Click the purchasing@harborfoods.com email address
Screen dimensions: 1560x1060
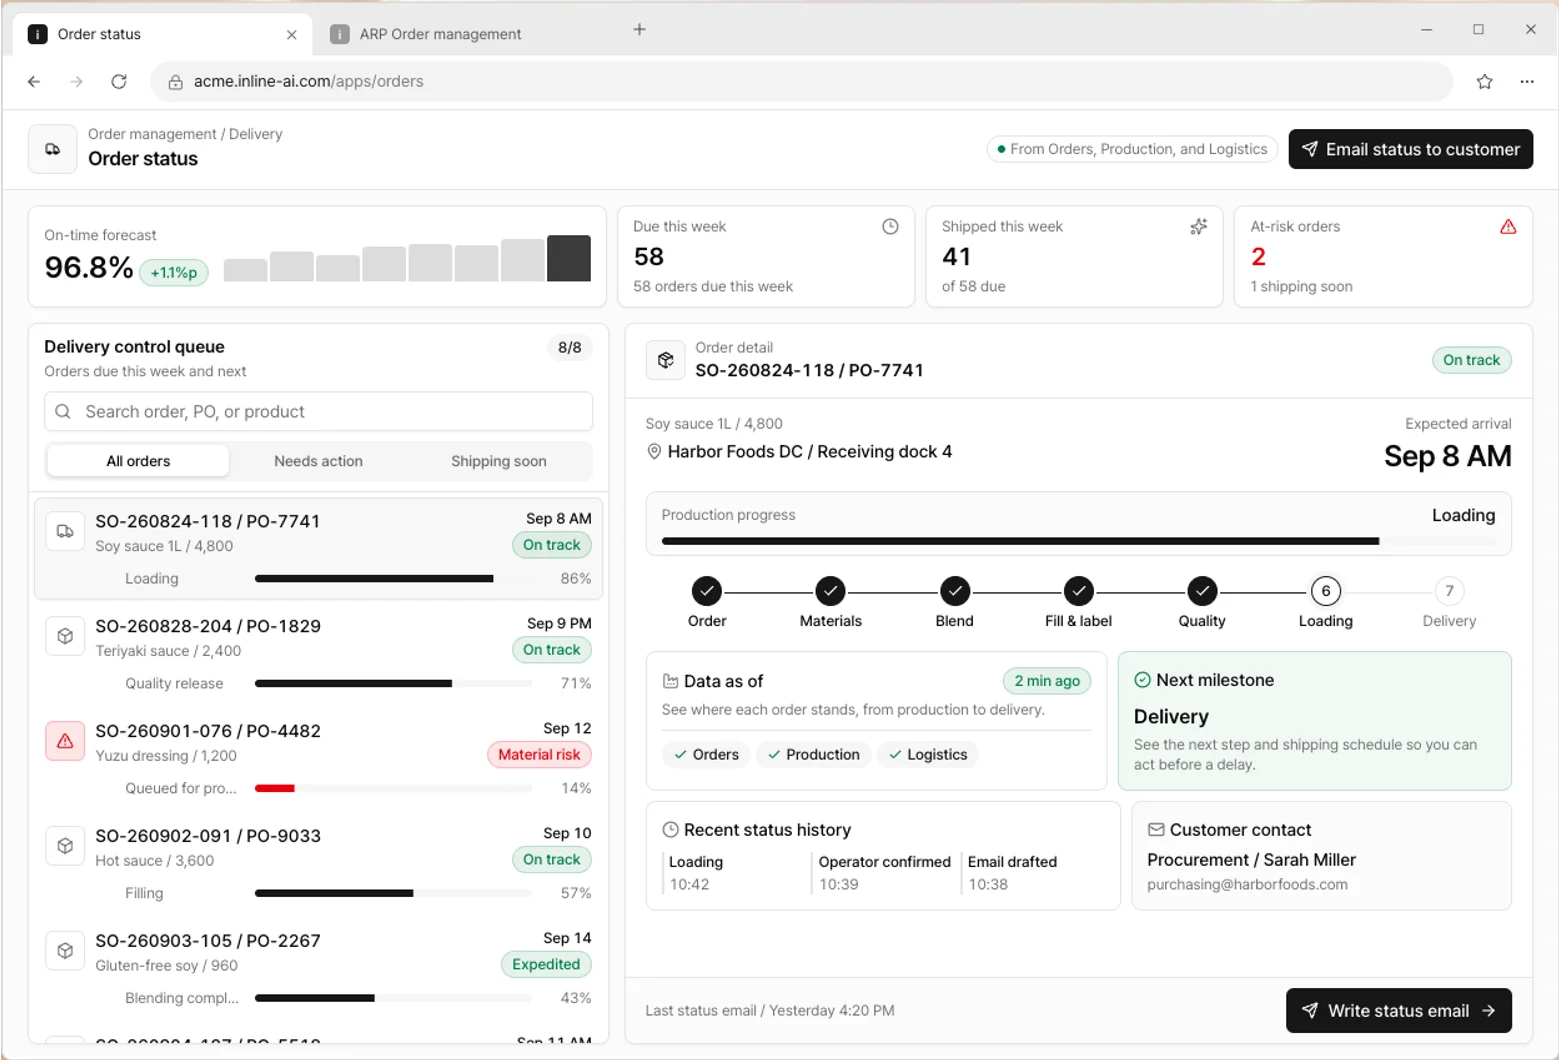coord(1247,885)
